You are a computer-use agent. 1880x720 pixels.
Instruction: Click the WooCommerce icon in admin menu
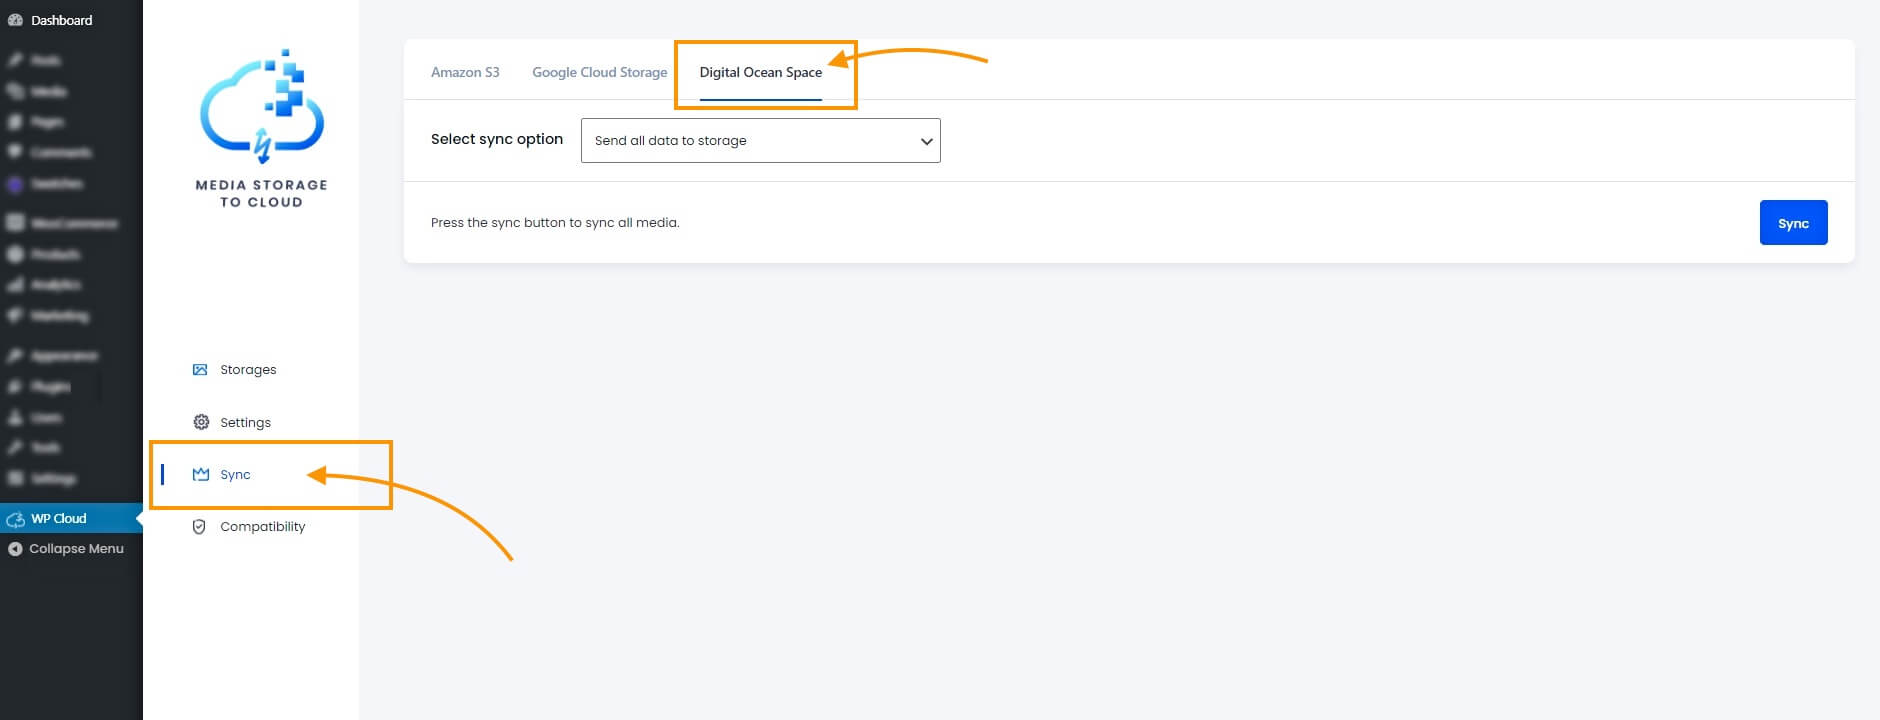click(x=15, y=223)
